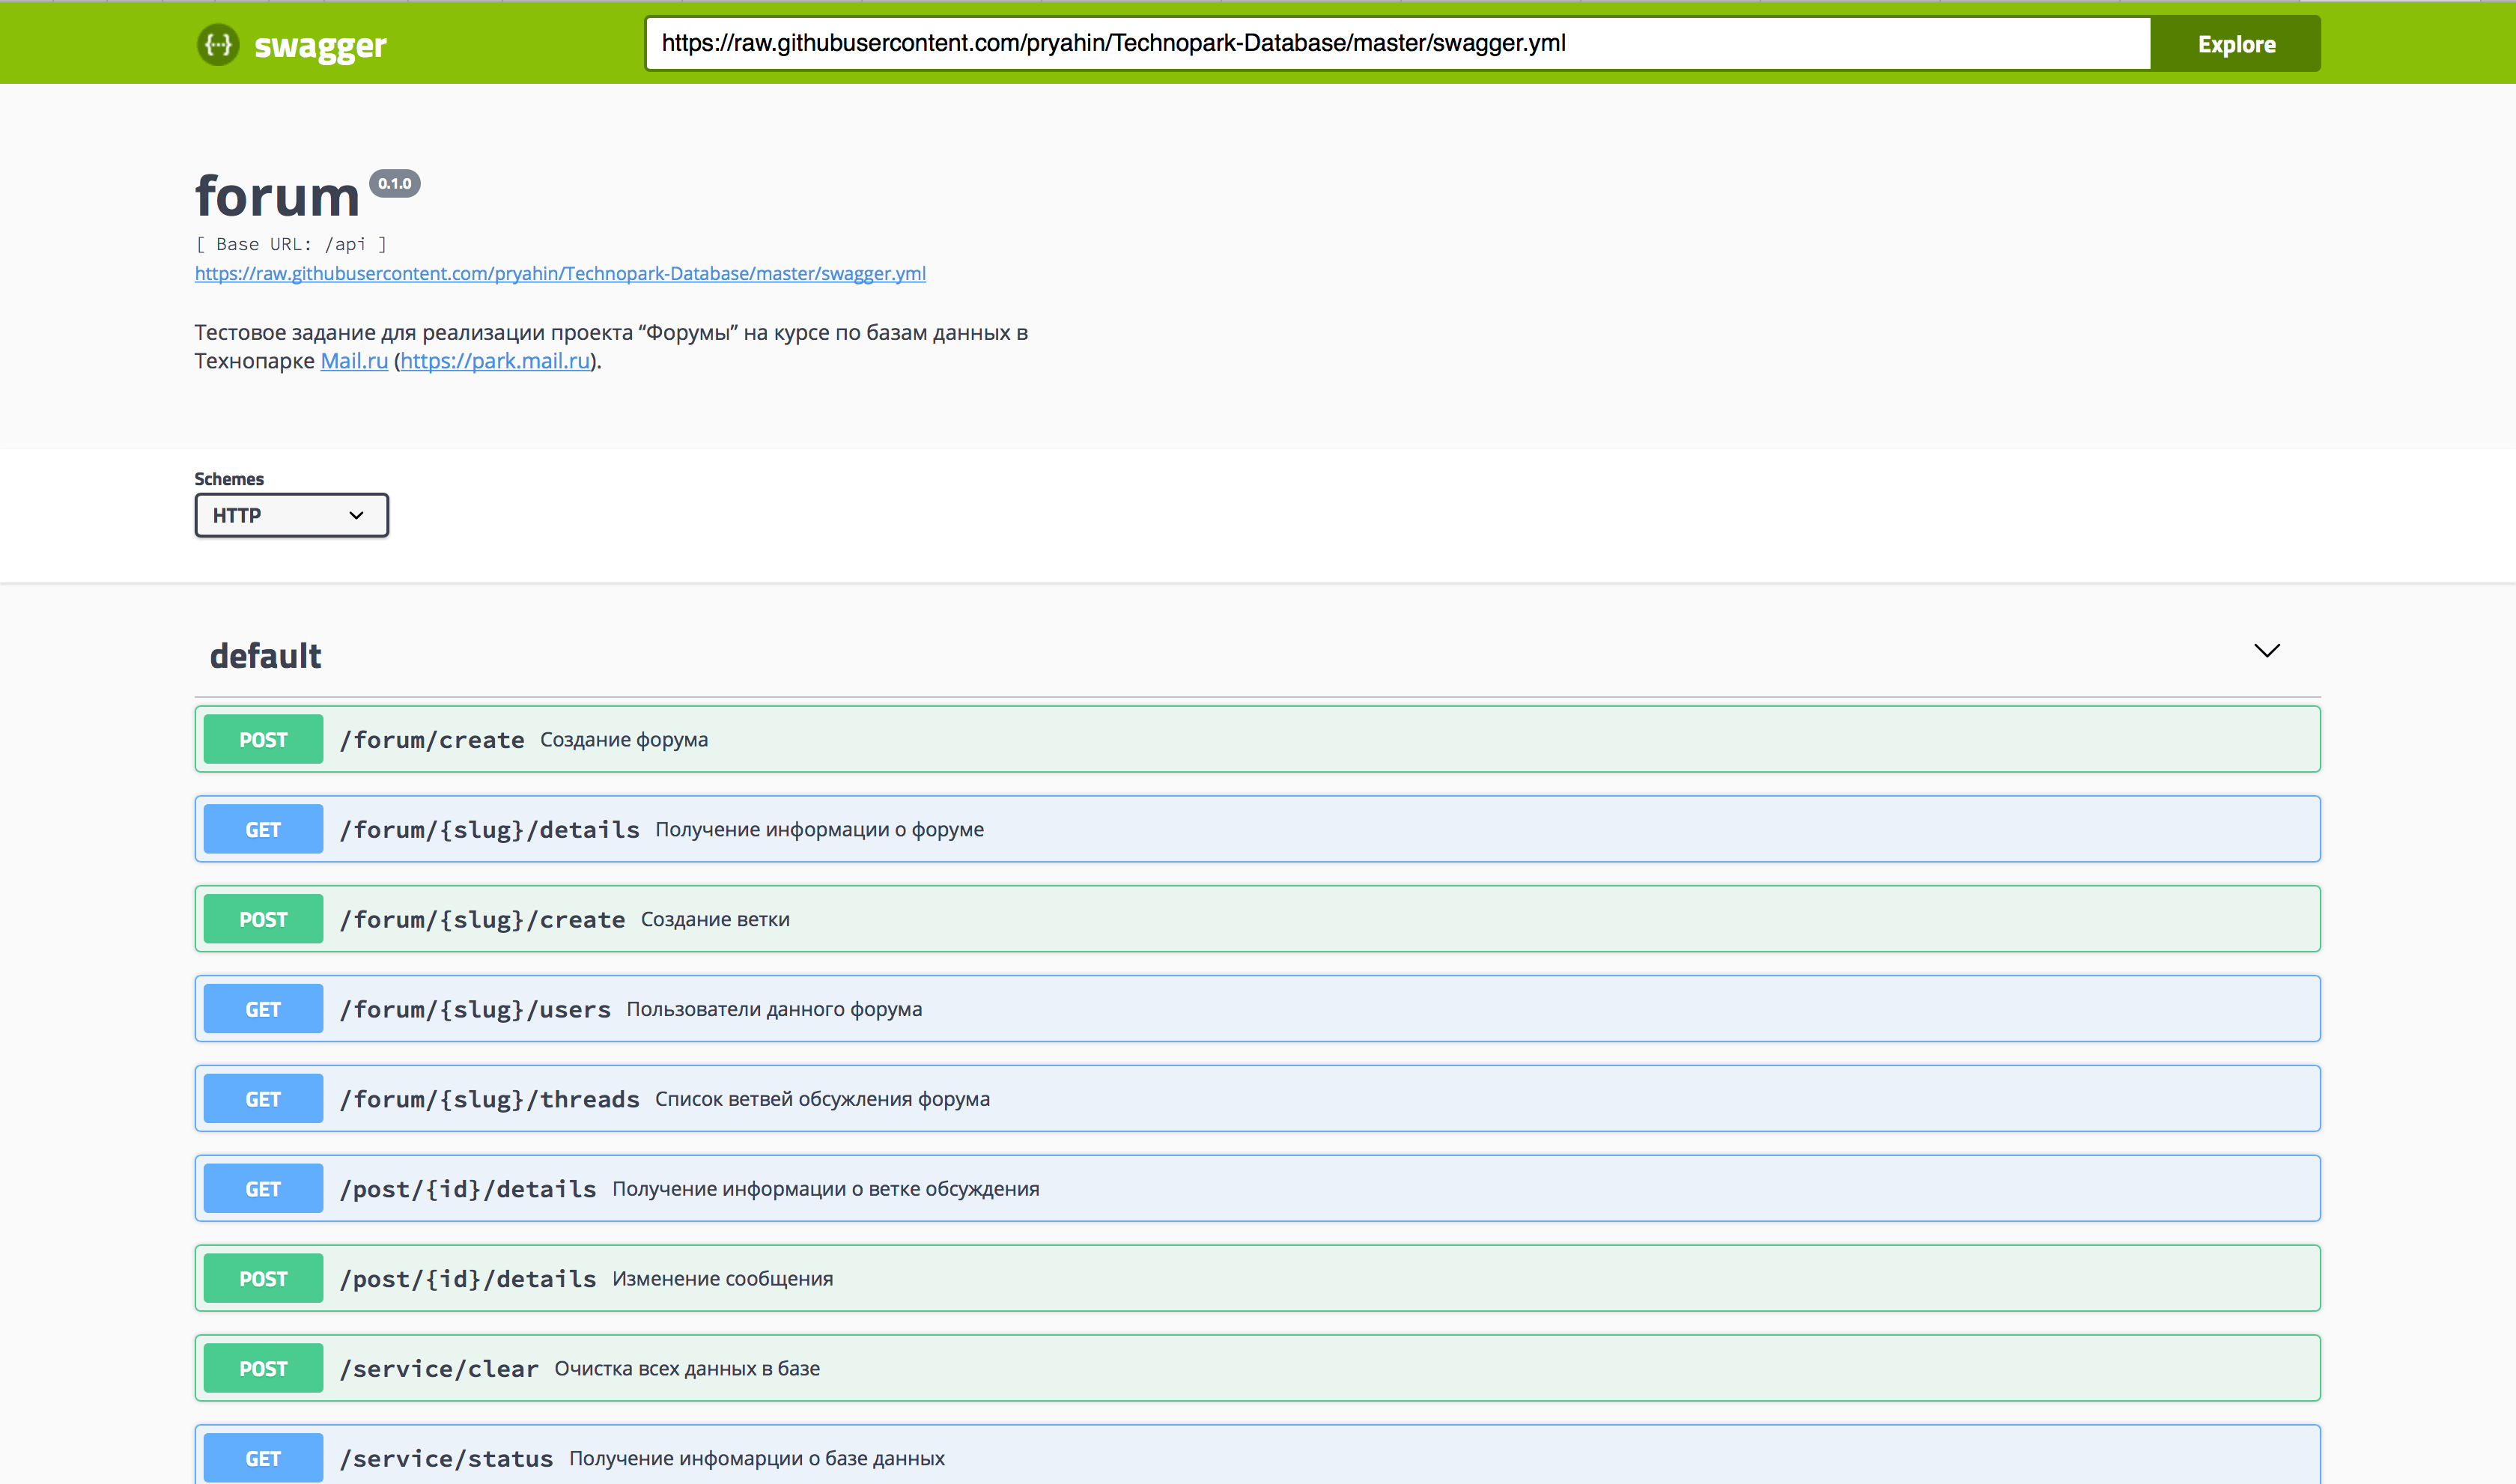Click the Explore button
Screen dimensions: 2516x1484
tap(2236, 44)
